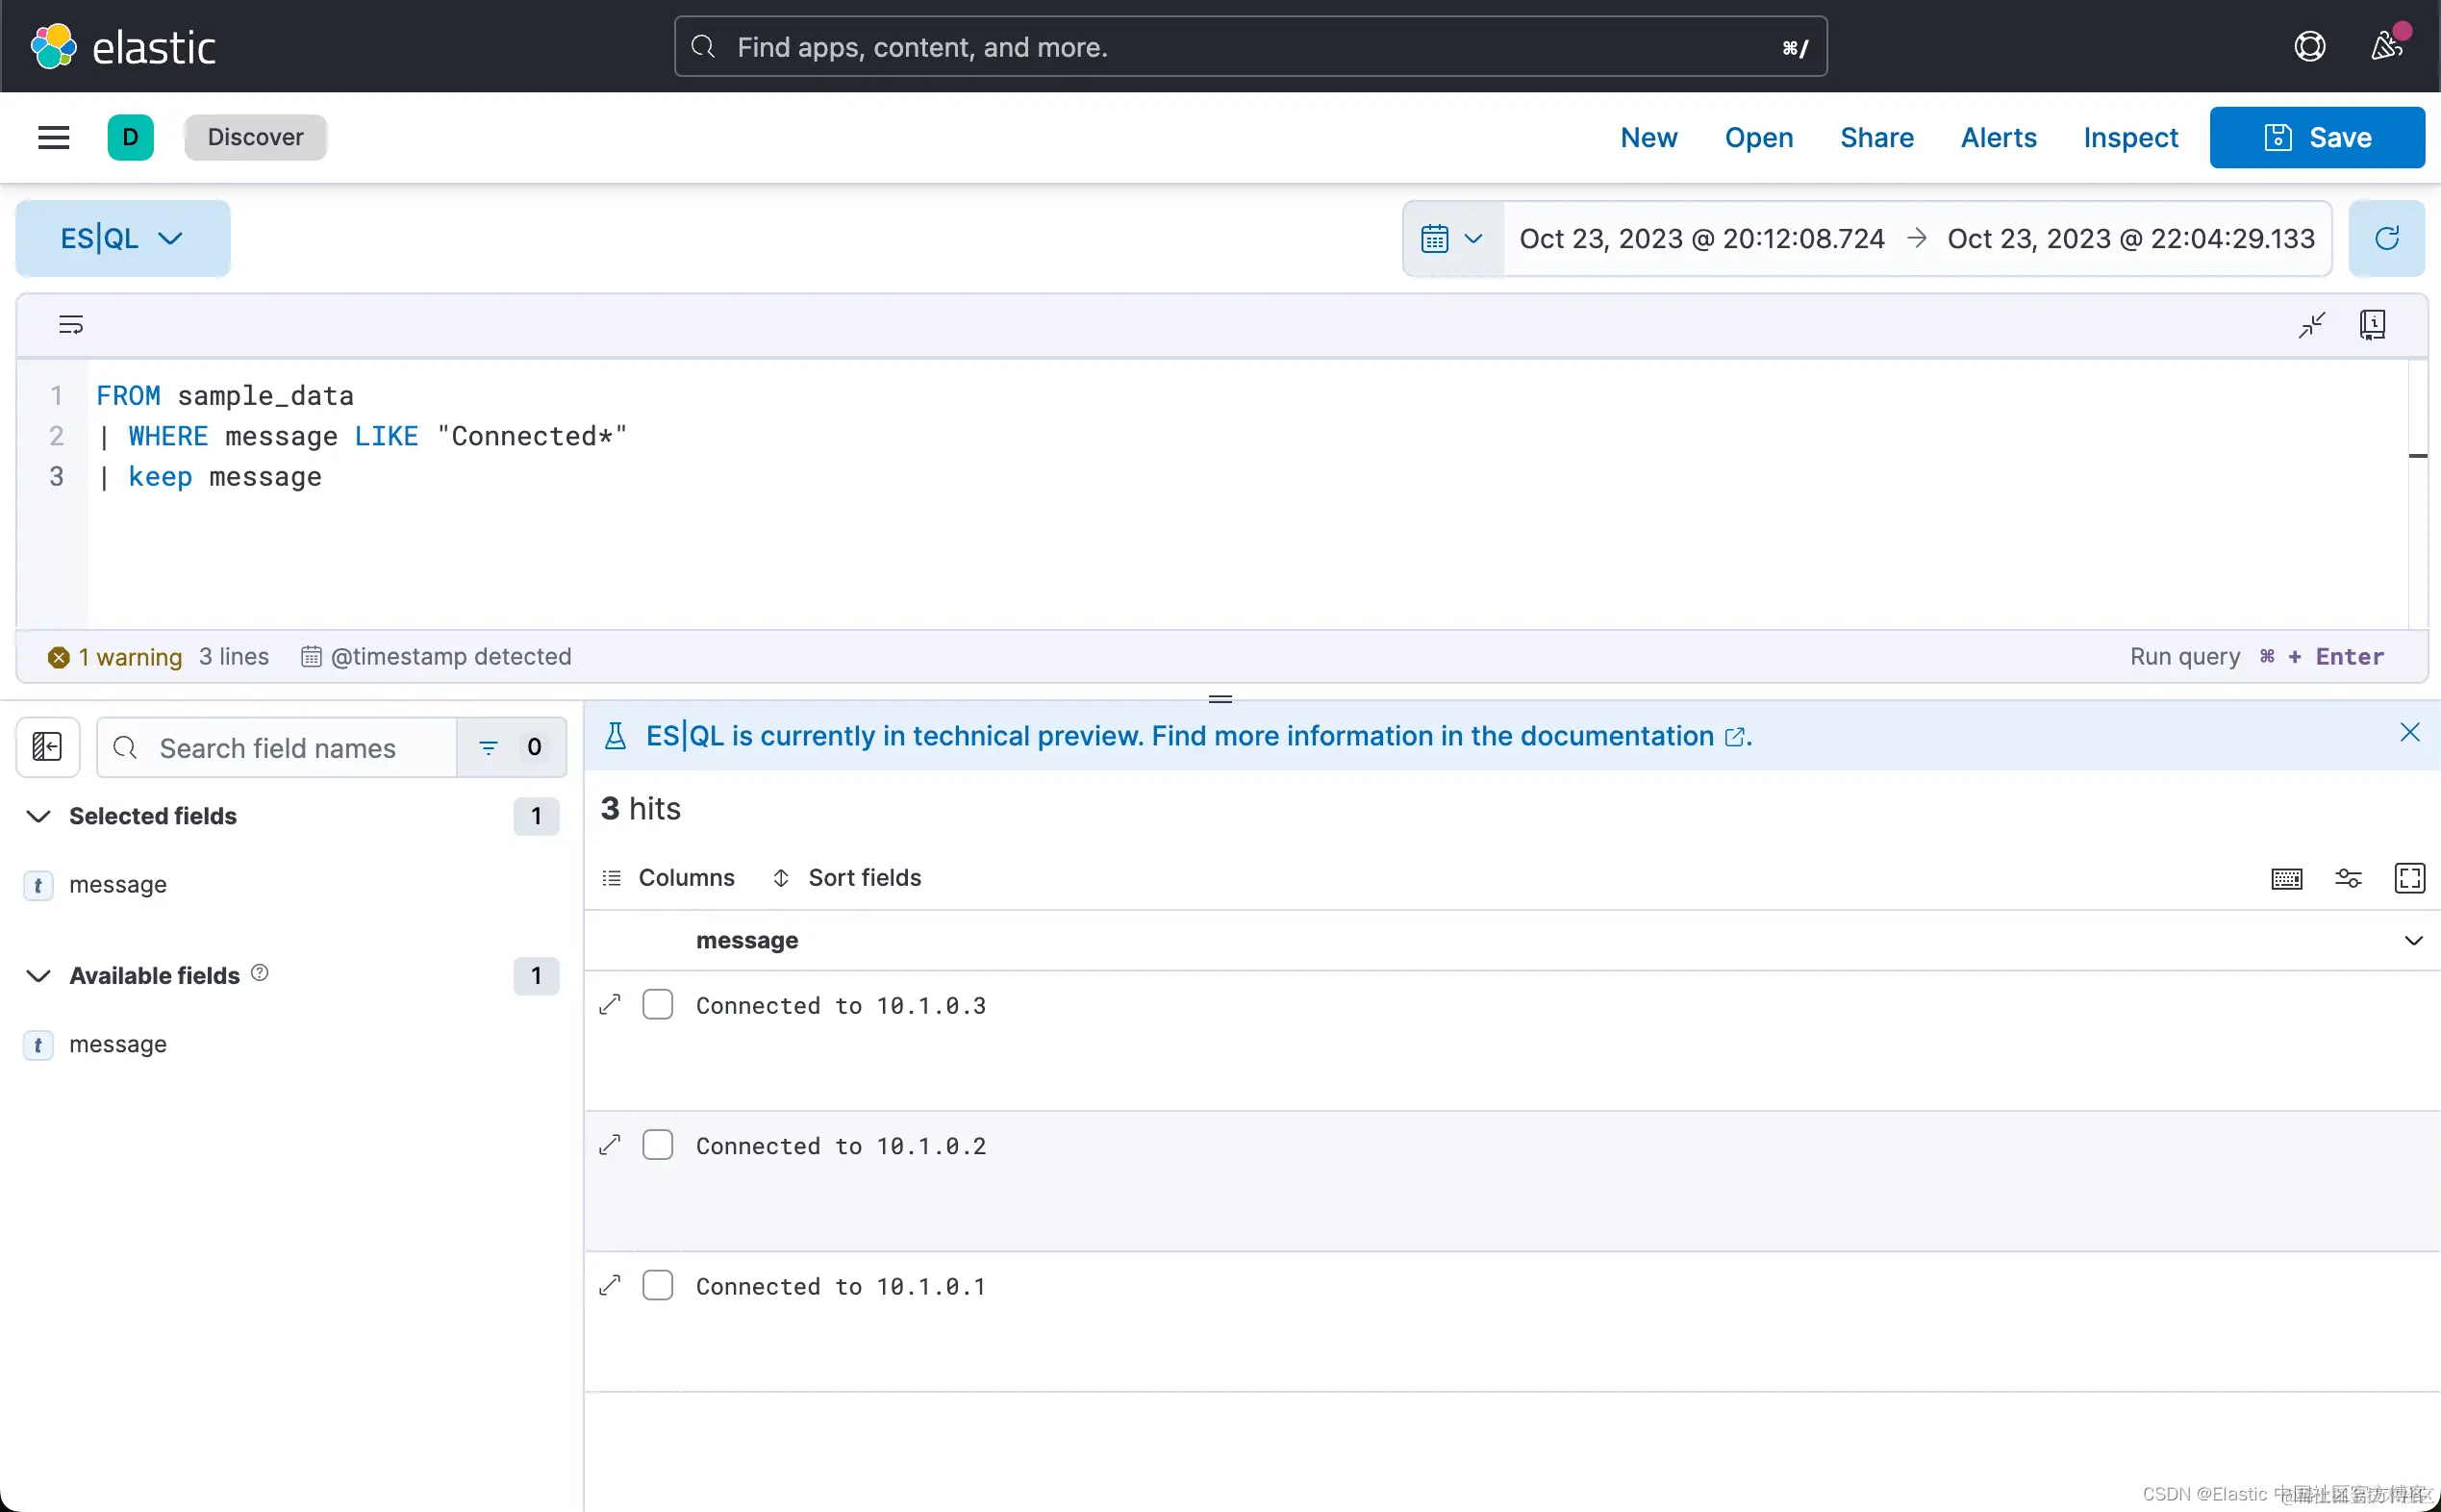Open the help menu lifebuoy icon
This screenshot has width=2441, height=1512.
coord(2309,47)
